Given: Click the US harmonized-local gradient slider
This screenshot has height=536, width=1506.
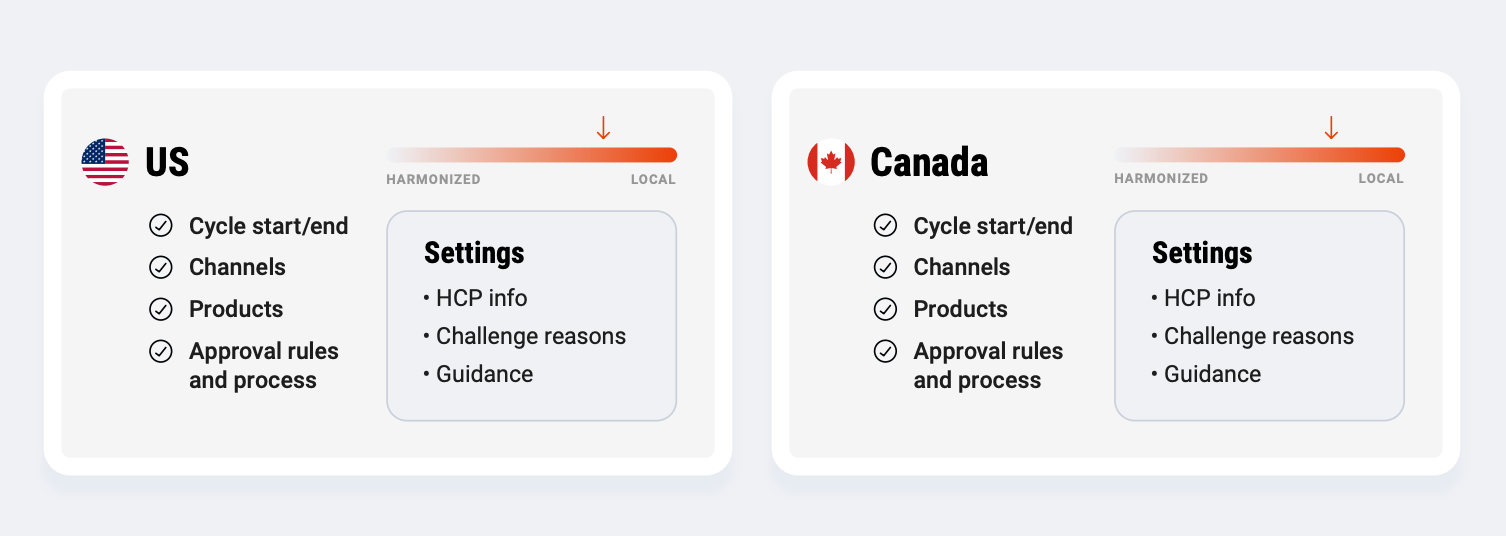Looking at the screenshot, I should point(532,155).
